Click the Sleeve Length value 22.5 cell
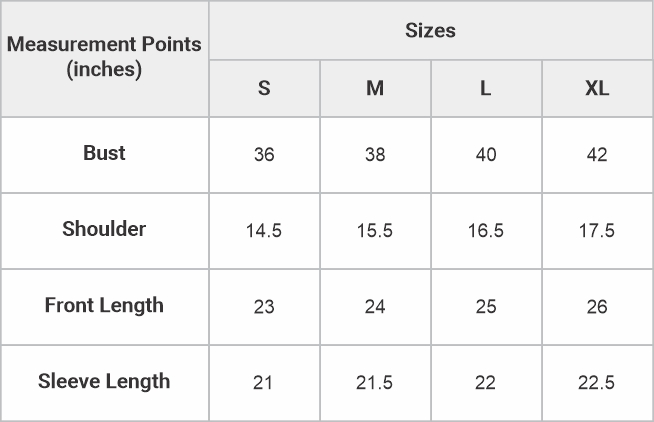 (x=597, y=383)
